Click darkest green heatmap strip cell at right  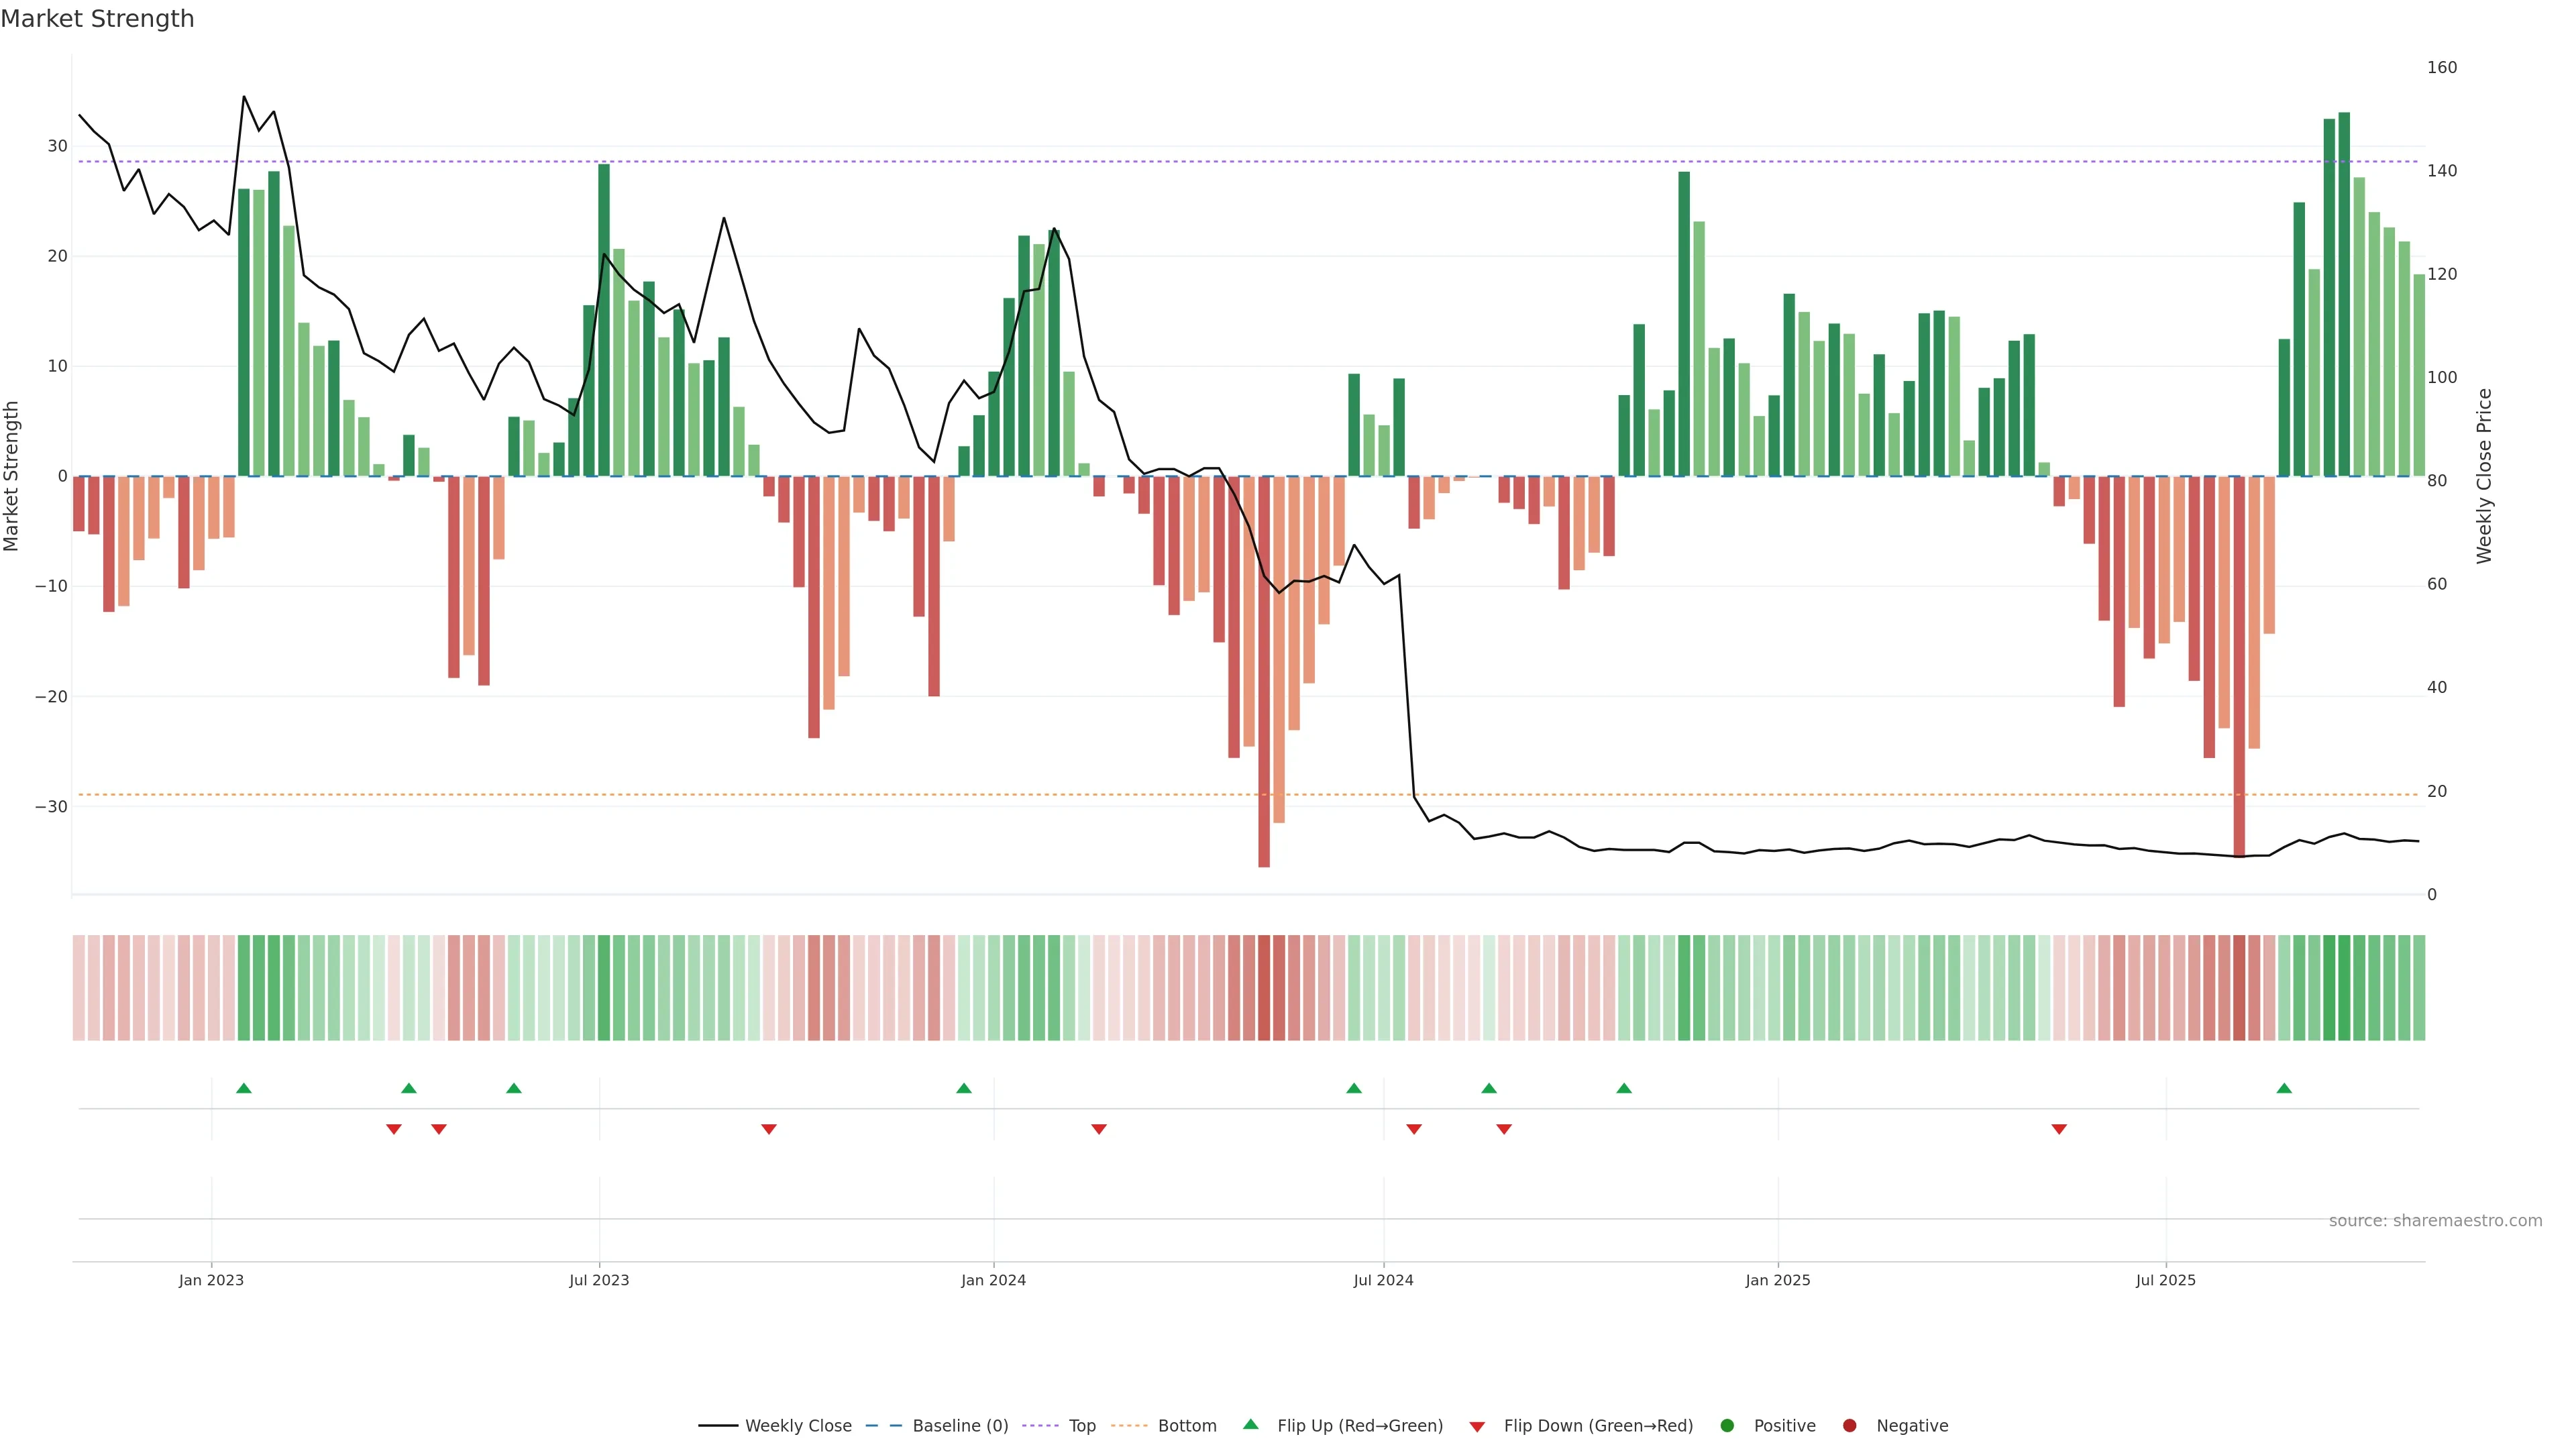coord(2344,988)
